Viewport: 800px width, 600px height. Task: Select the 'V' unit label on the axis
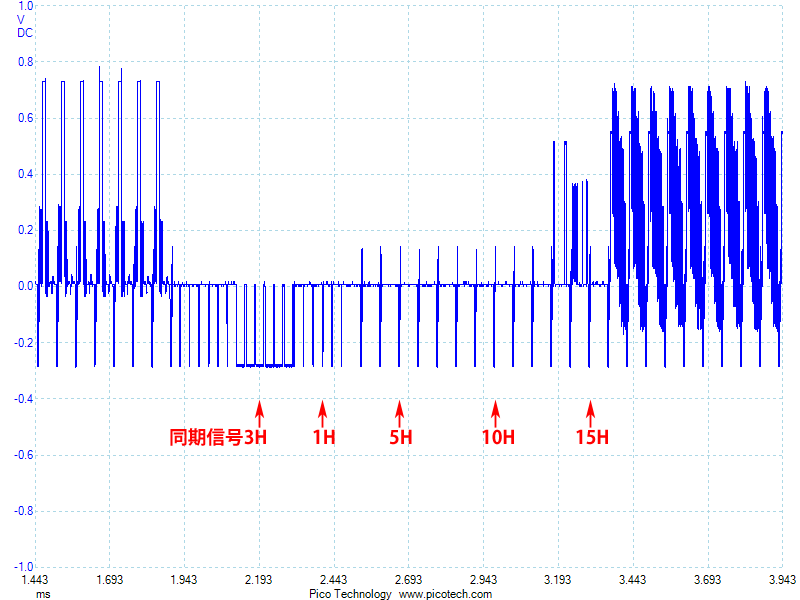point(21,20)
